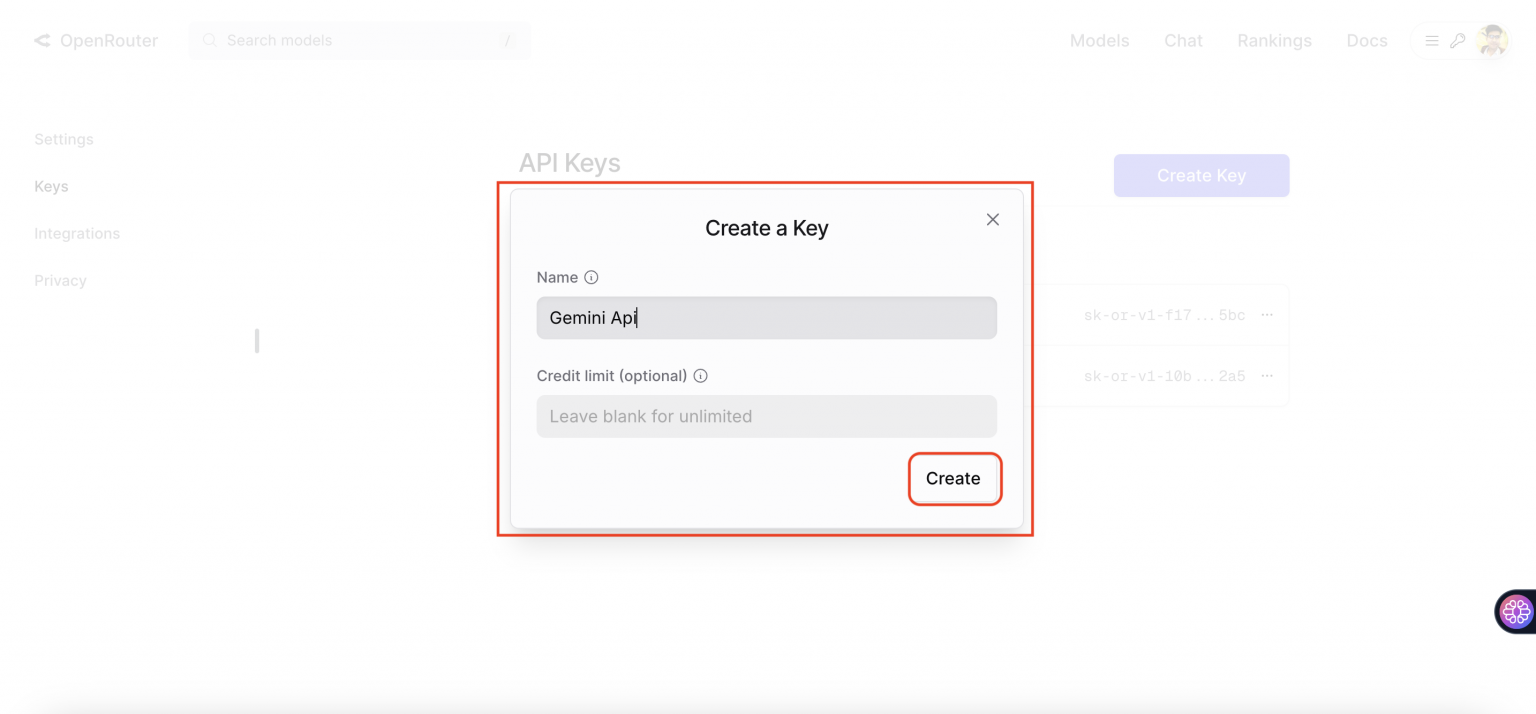Click the Credit limit input field
Viewport: 1536px width, 714px height.
coord(766,416)
